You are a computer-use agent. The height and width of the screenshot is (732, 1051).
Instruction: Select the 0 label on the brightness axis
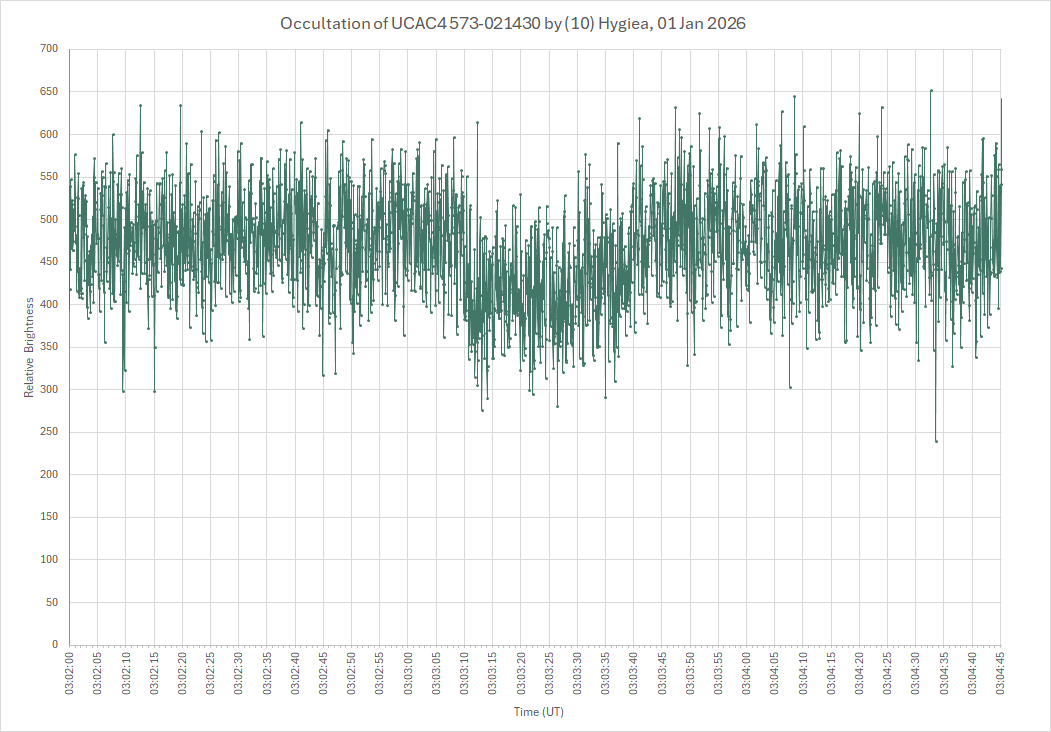pos(55,645)
